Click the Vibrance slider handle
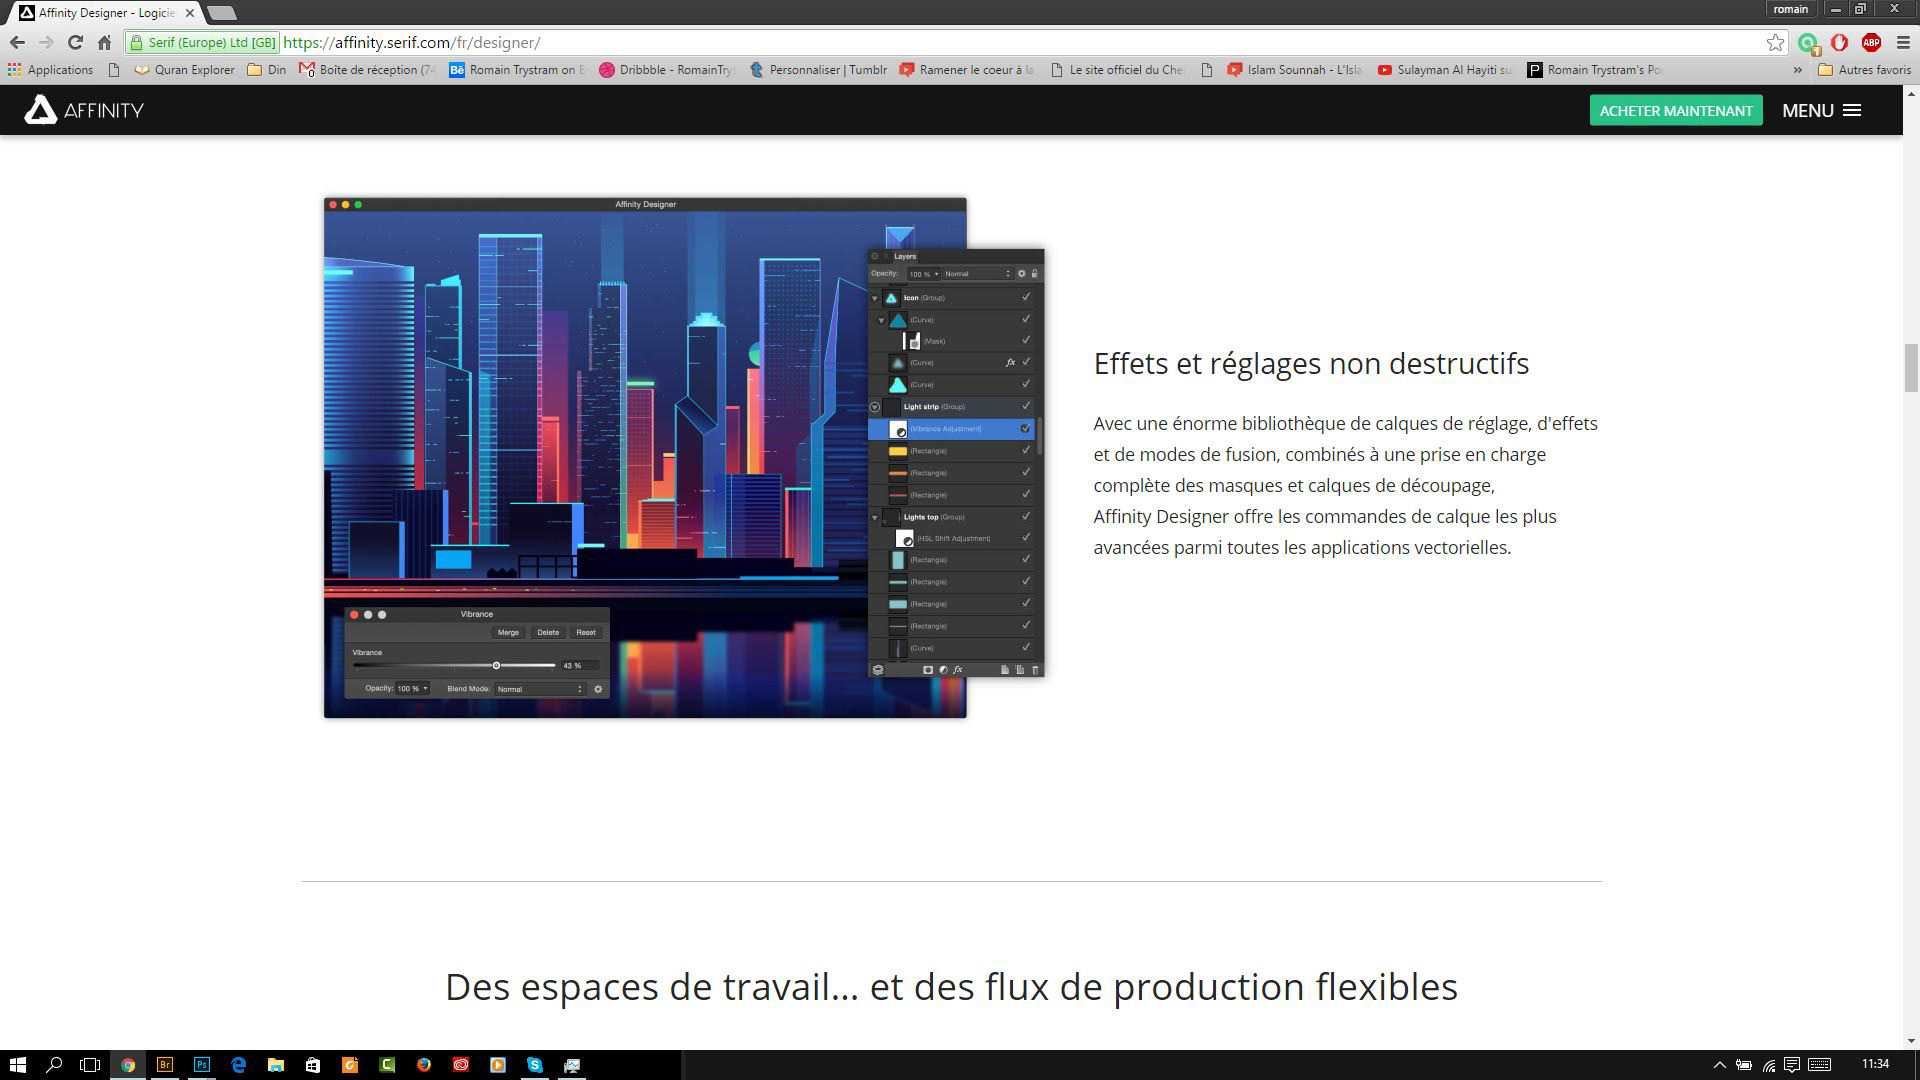The image size is (1920, 1080). [496, 665]
